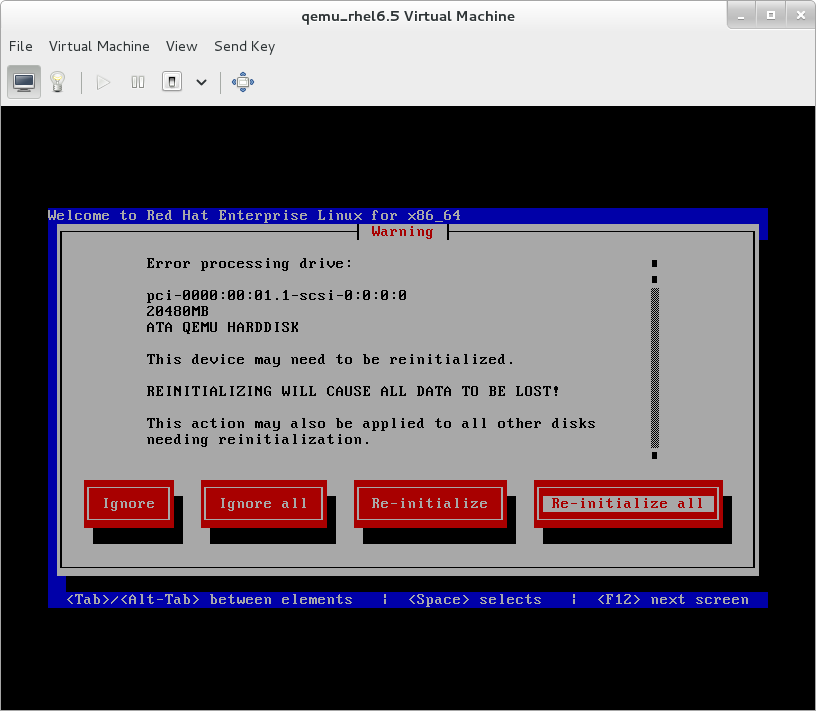The image size is (816, 711).
Task: Minimize the virtual machine window
Action: 741,16
